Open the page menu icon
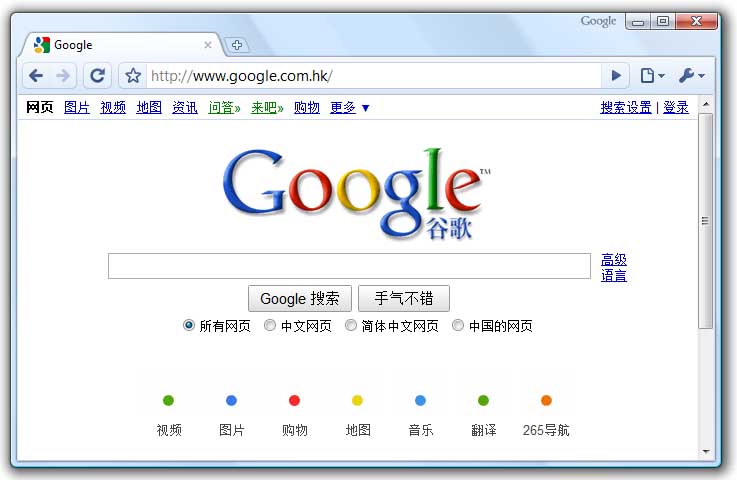The image size is (737, 480). click(x=652, y=75)
